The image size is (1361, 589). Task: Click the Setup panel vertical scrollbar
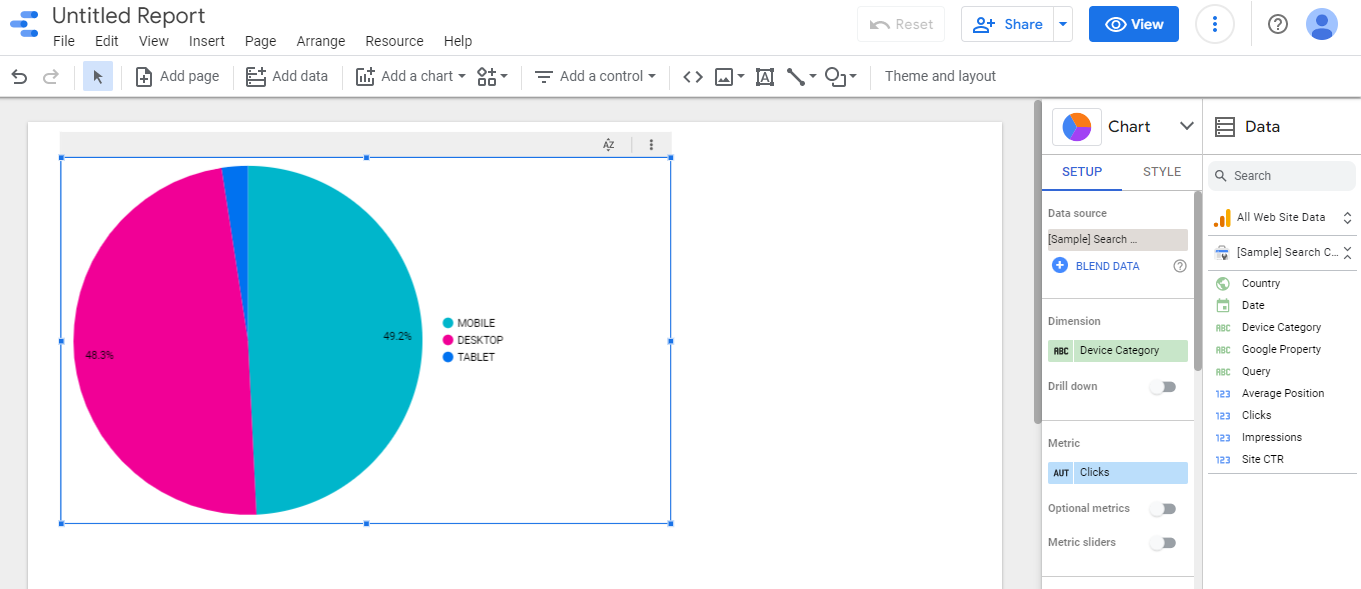pyautogui.click(x=1198, y=280)
